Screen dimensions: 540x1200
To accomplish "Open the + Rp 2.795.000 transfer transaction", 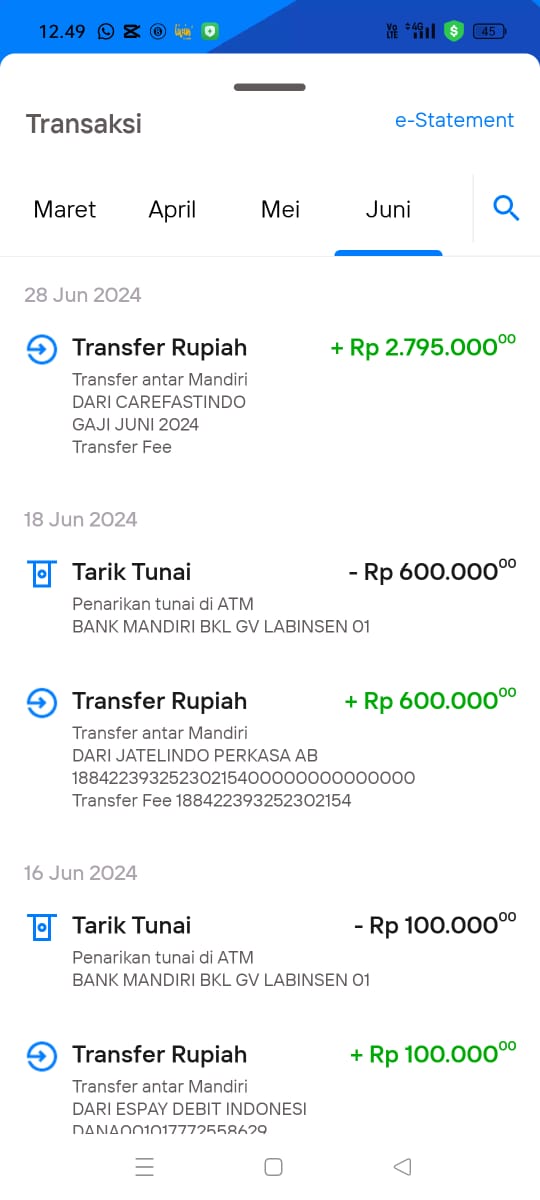I will point(270,396).
